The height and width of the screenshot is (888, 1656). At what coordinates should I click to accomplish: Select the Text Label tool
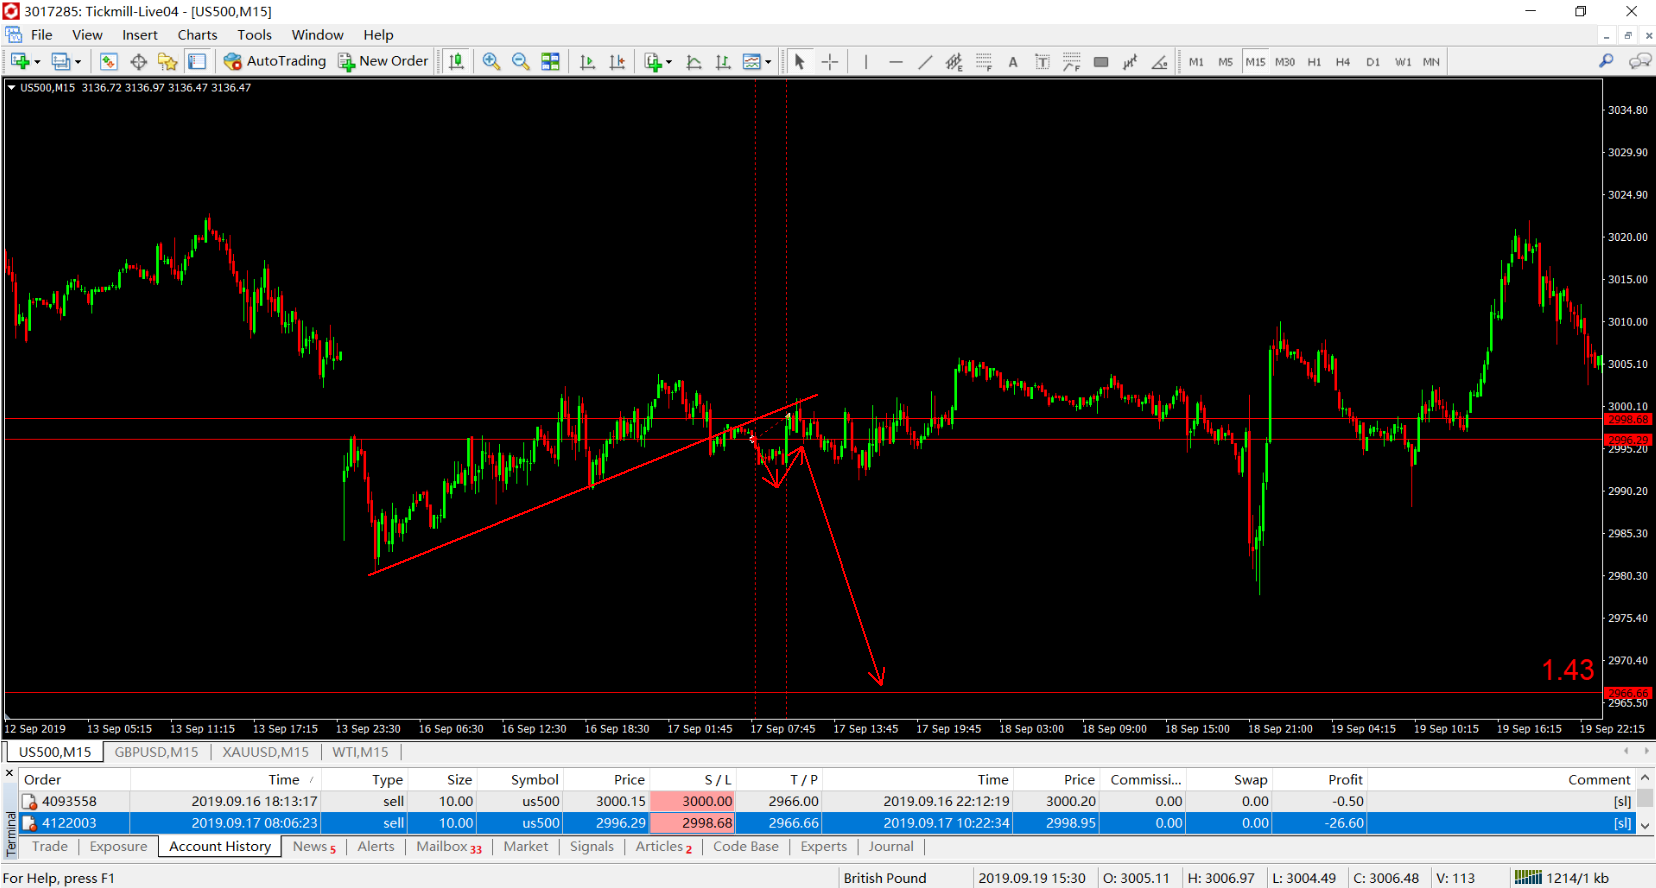(x=1042, y=62)
